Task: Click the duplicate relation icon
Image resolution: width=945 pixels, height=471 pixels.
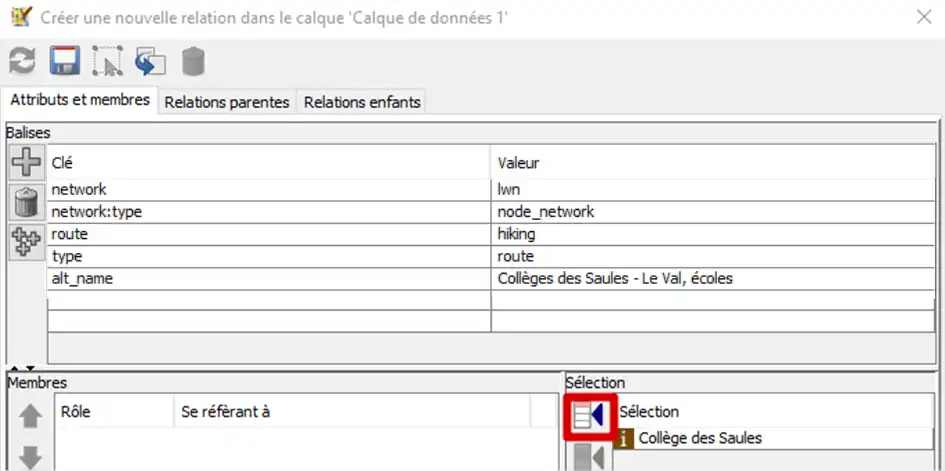Action: [150, 62]
